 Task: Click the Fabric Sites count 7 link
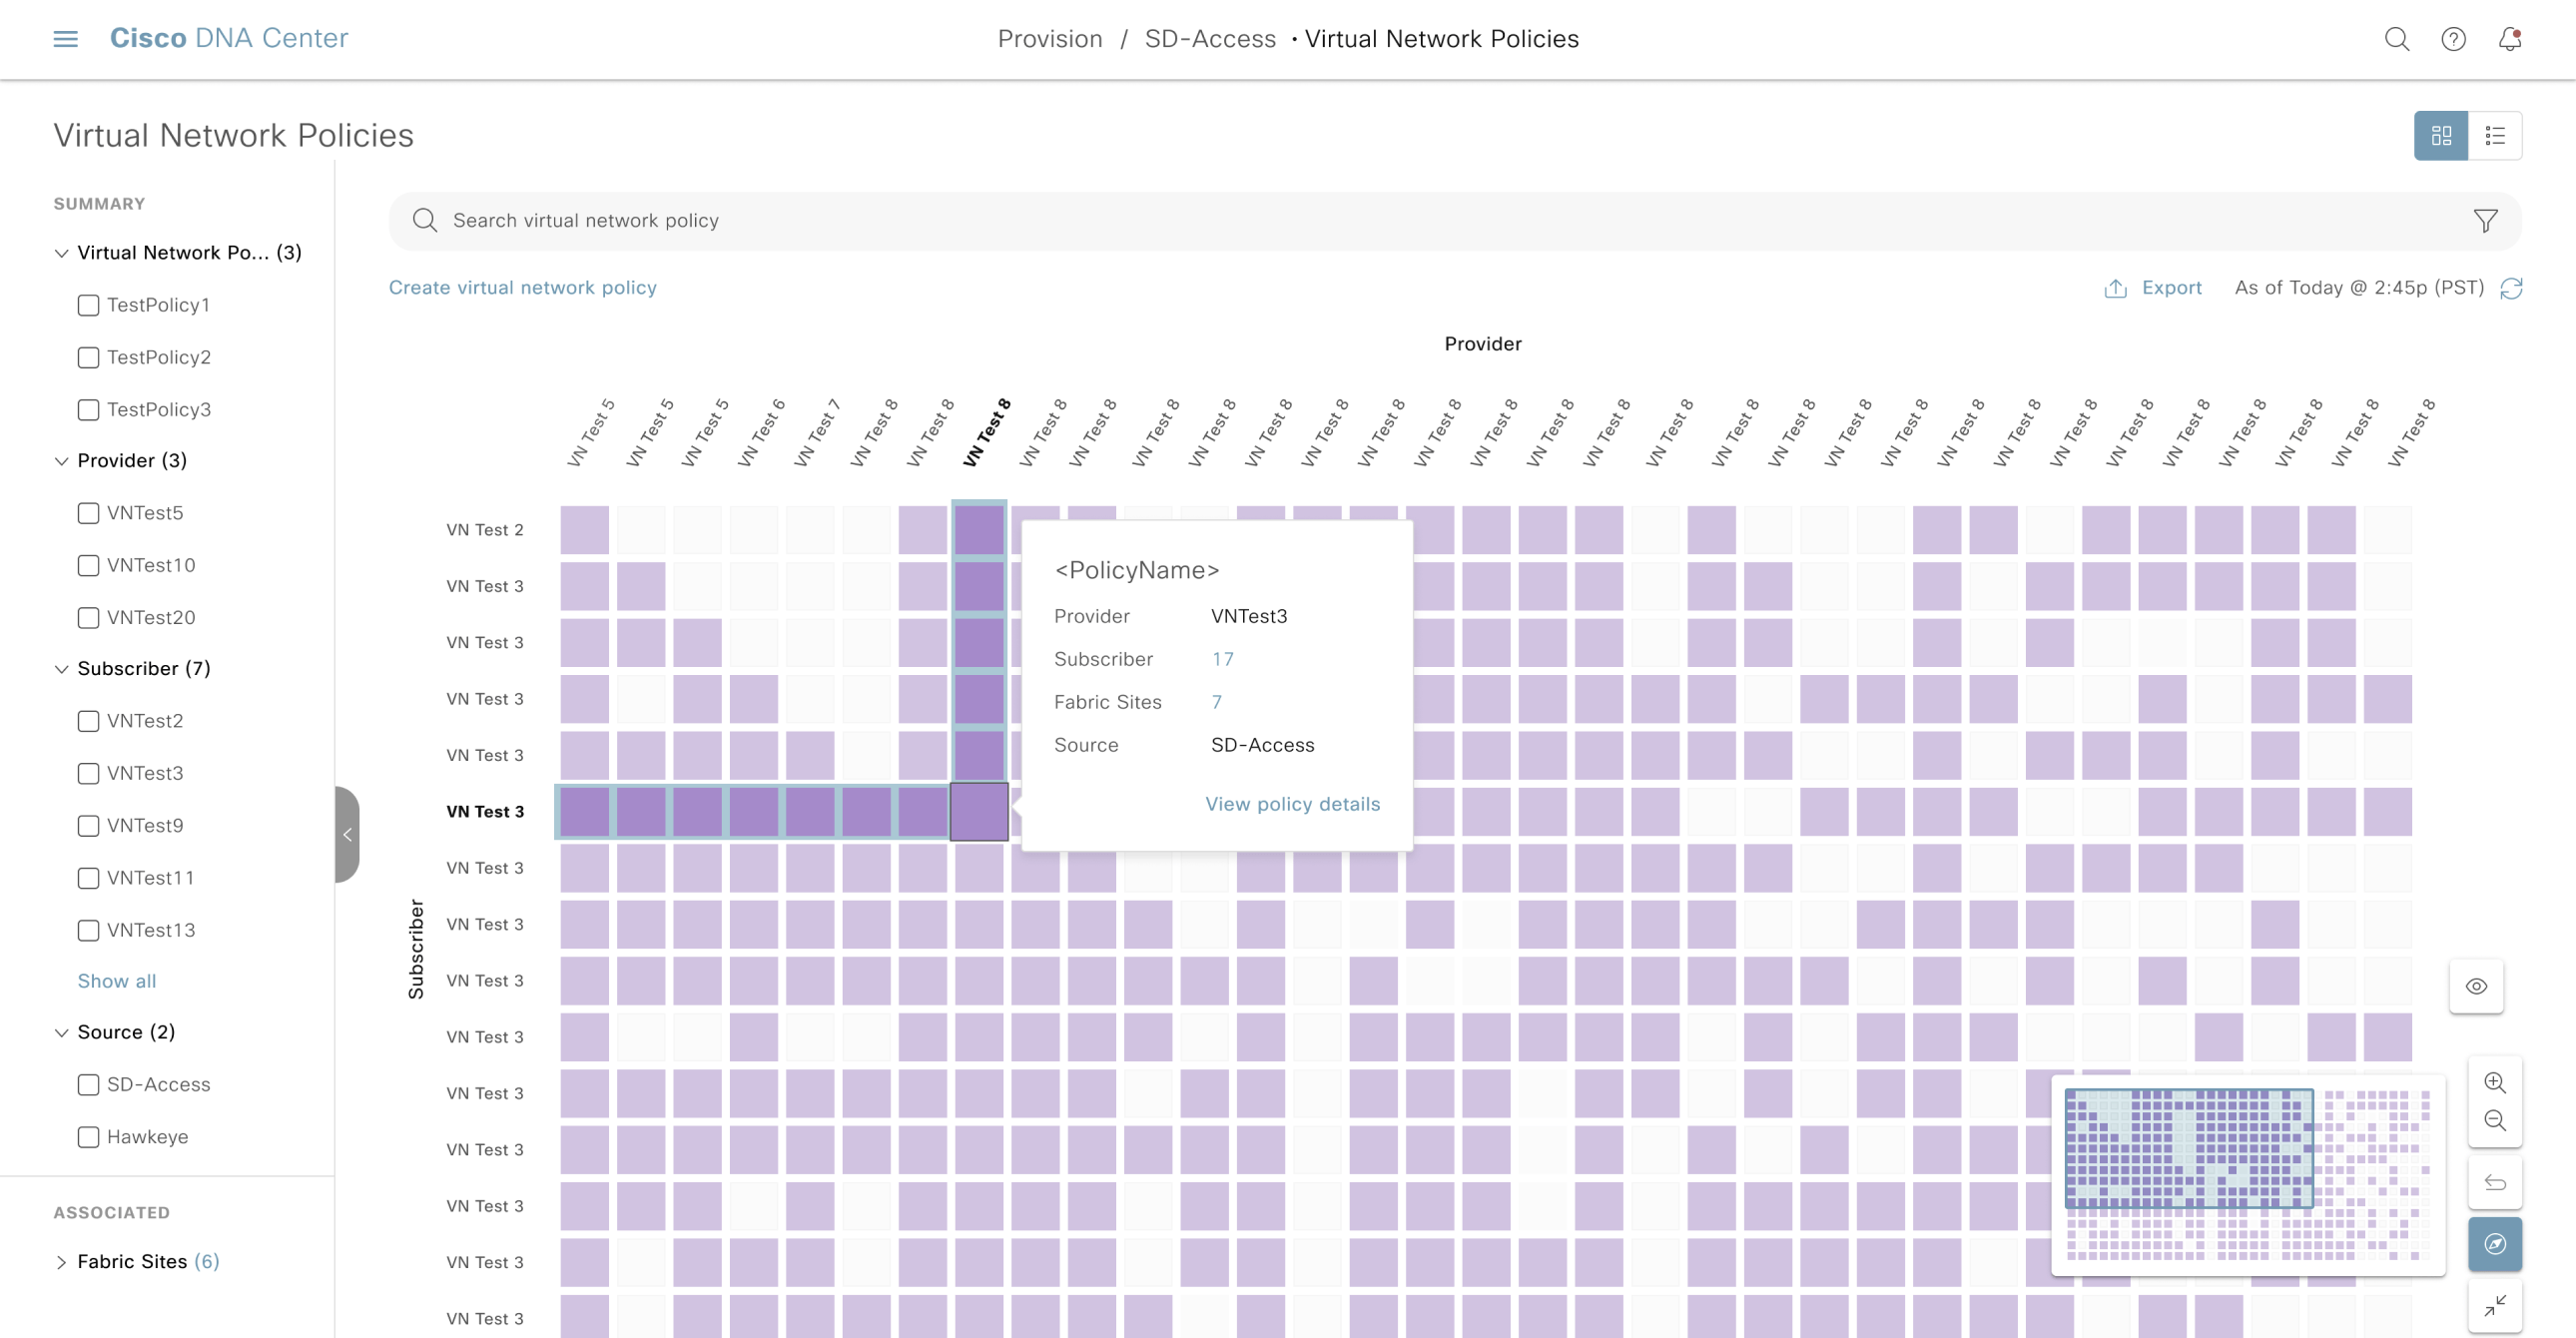pos(1216,702)
